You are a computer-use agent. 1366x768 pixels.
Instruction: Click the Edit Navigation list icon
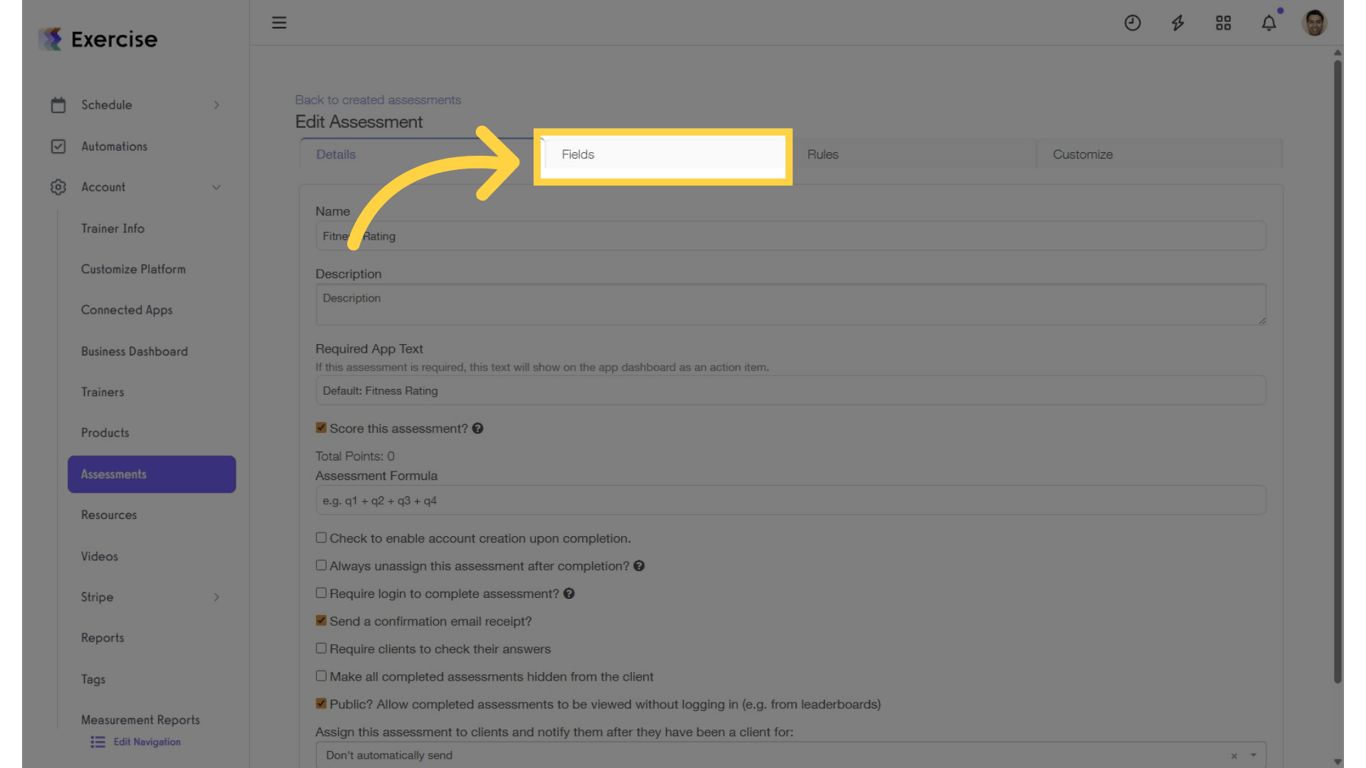click(x=97, y=741)
